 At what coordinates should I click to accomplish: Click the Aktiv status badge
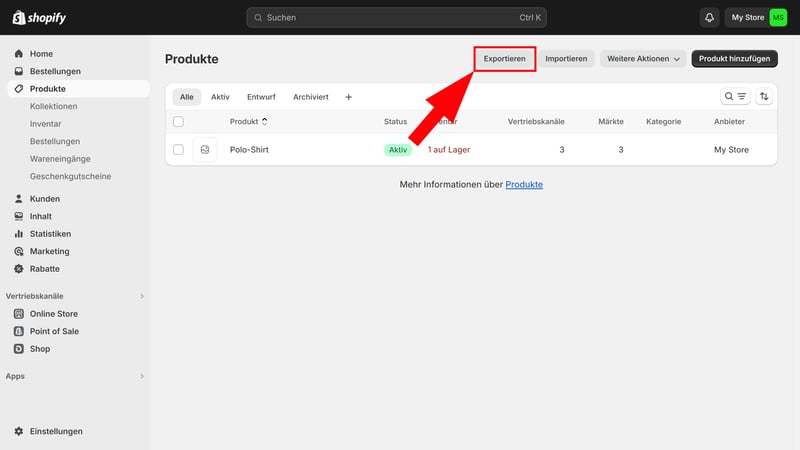click(x=398, y=149)
